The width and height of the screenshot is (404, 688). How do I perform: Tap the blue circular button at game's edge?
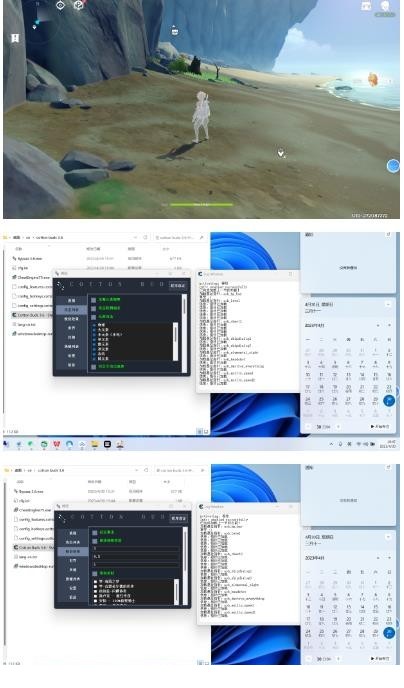tap(393, 166)
